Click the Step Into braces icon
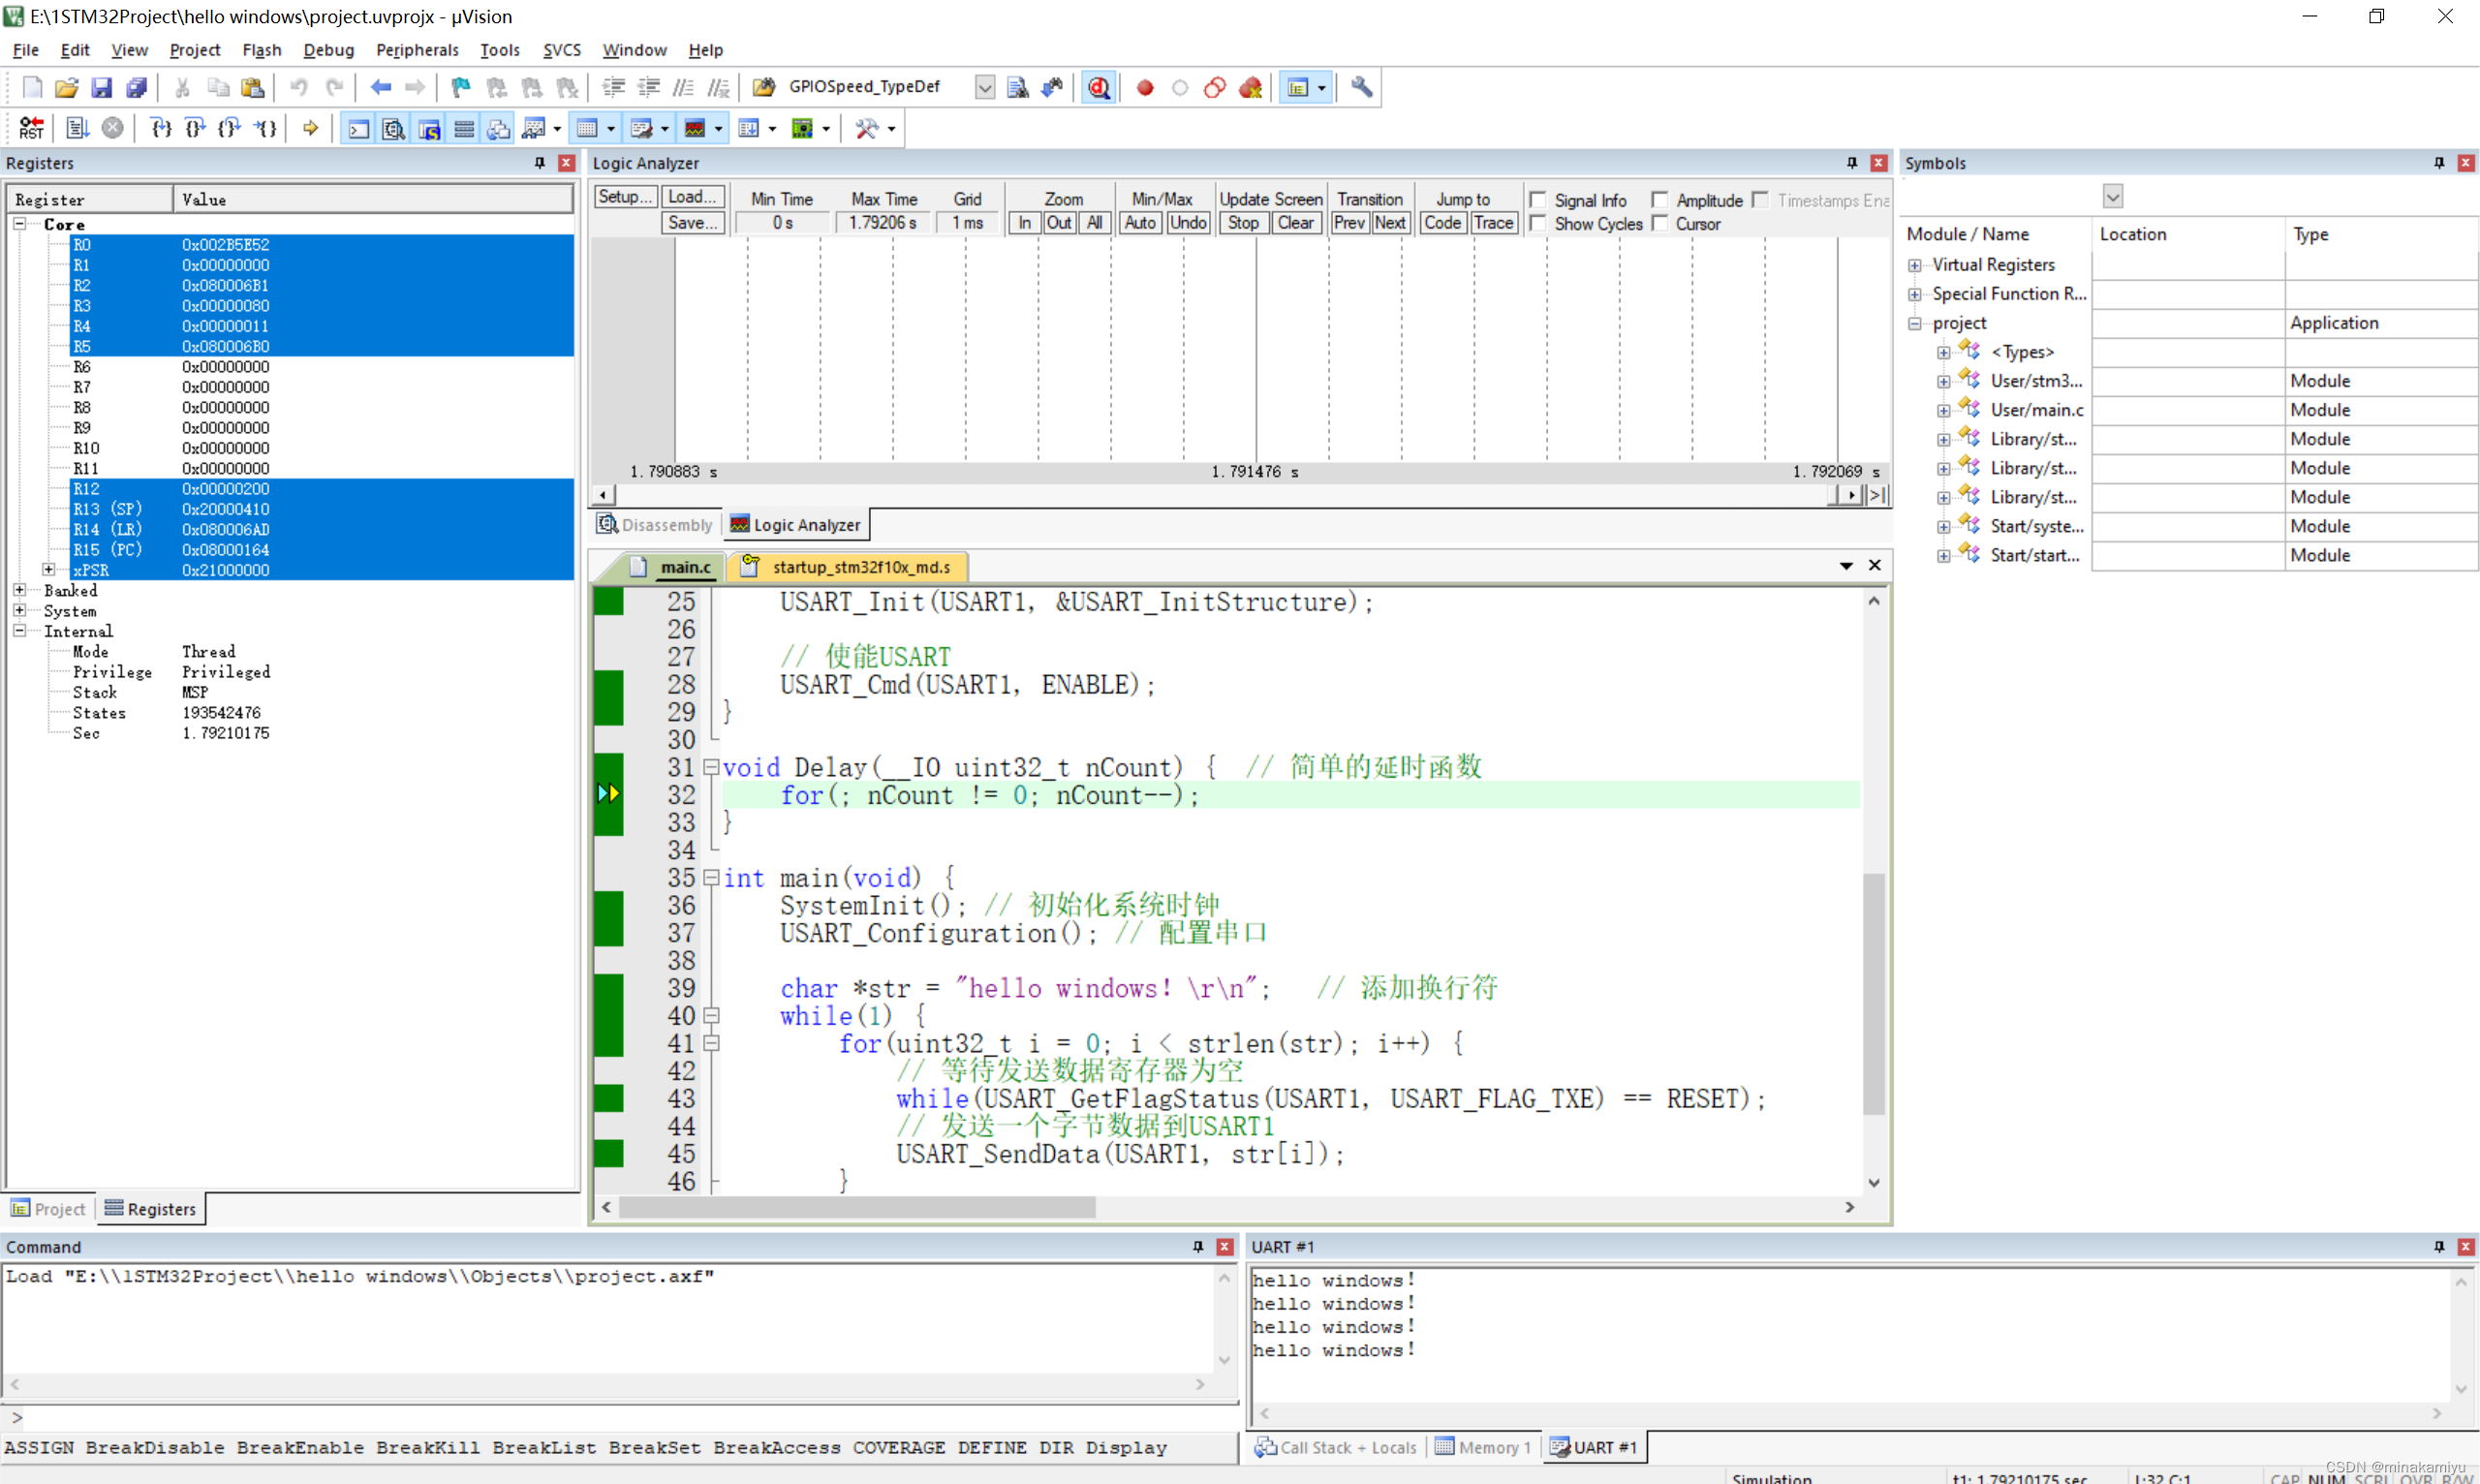 (x=161, y=128)
